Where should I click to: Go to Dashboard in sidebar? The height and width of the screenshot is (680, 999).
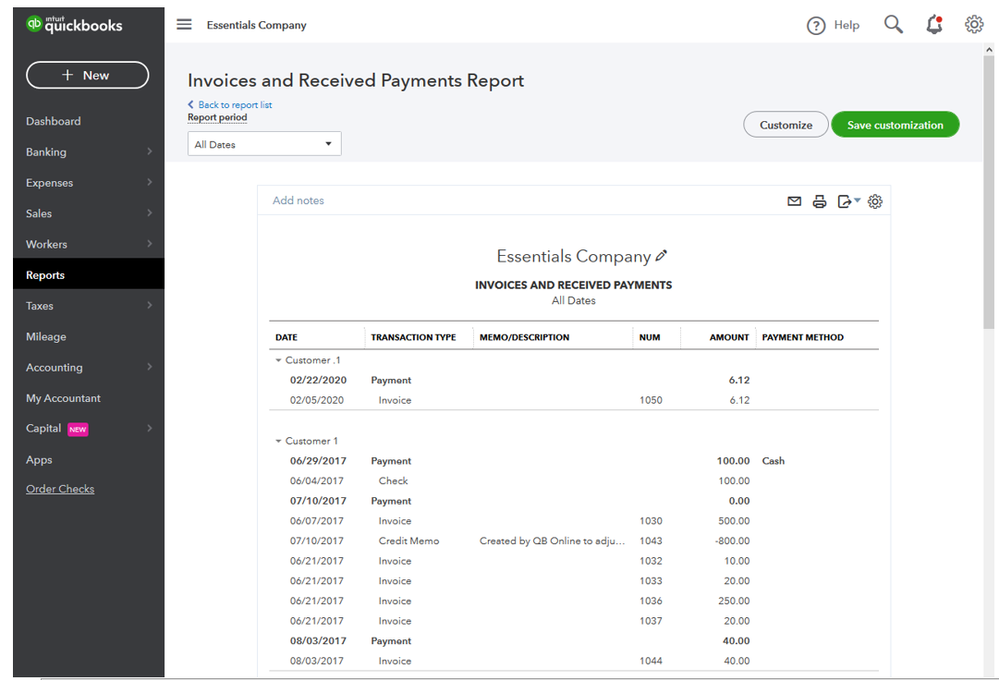pyautogui.click(x=54, y=121)
